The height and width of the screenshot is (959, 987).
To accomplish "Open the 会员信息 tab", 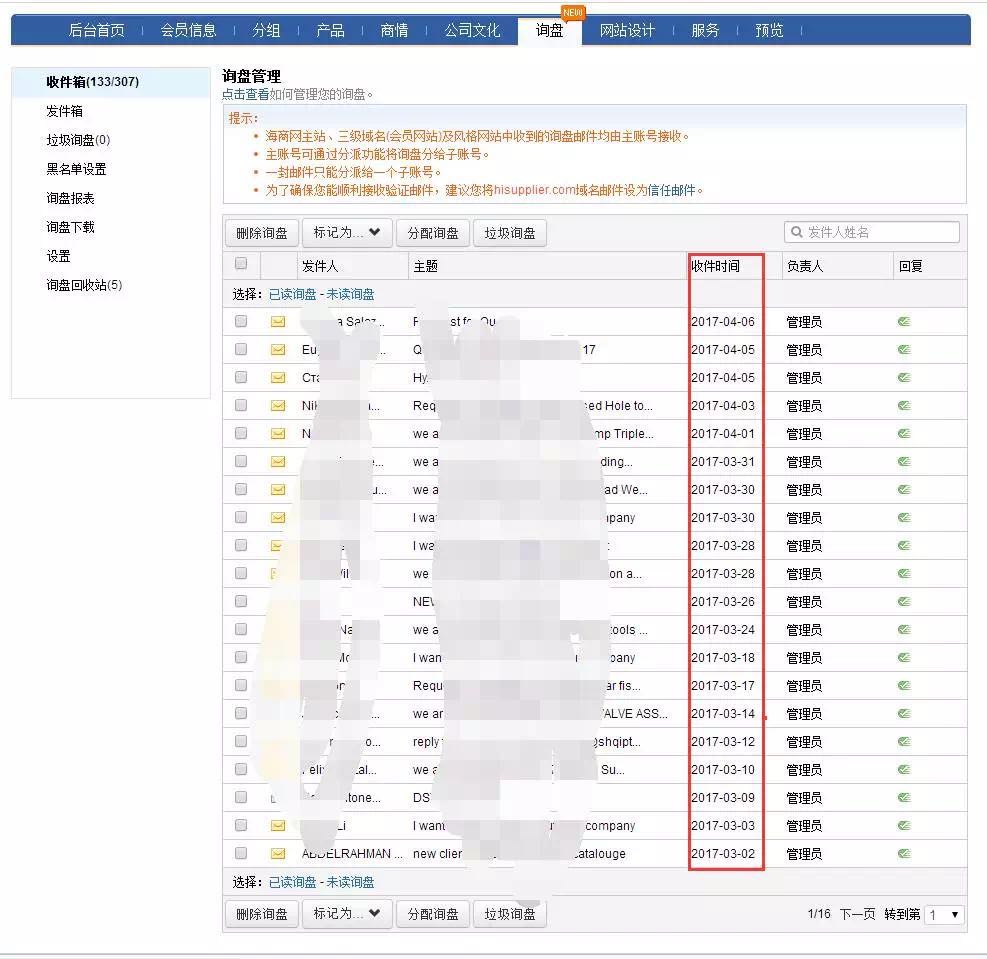I will pos(188,30).
